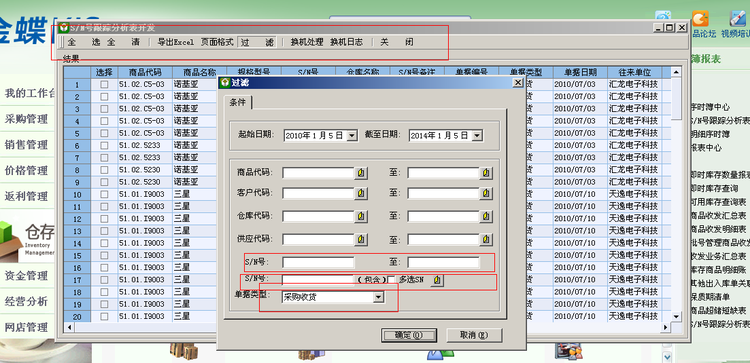The width and height of the screenshot is (750, 363).
Task: Click the results table vertical scrollbar down arrow
Action: click(x=676, y=317)
